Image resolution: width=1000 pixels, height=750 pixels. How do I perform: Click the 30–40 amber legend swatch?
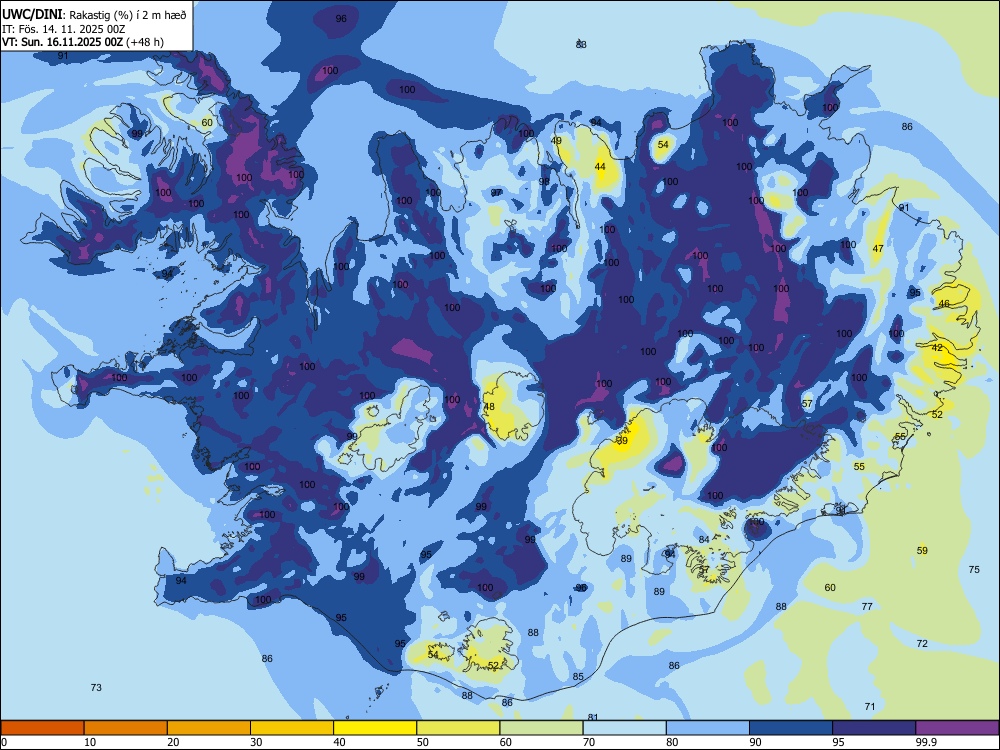[292, 728]
